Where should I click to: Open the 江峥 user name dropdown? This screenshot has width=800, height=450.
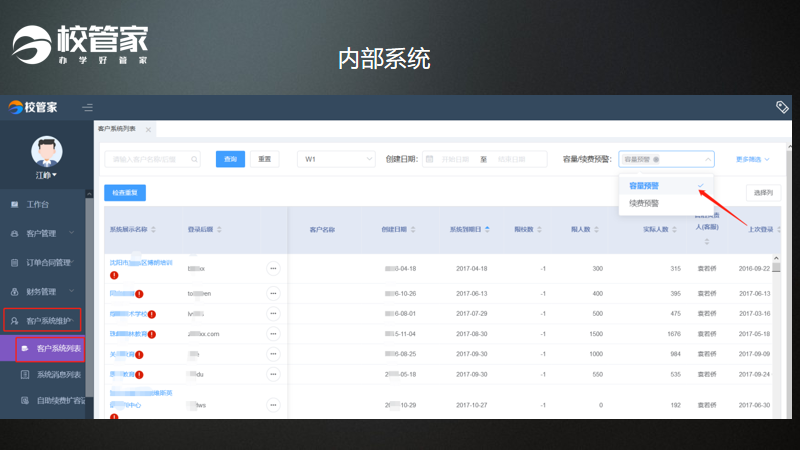[46, 175]
